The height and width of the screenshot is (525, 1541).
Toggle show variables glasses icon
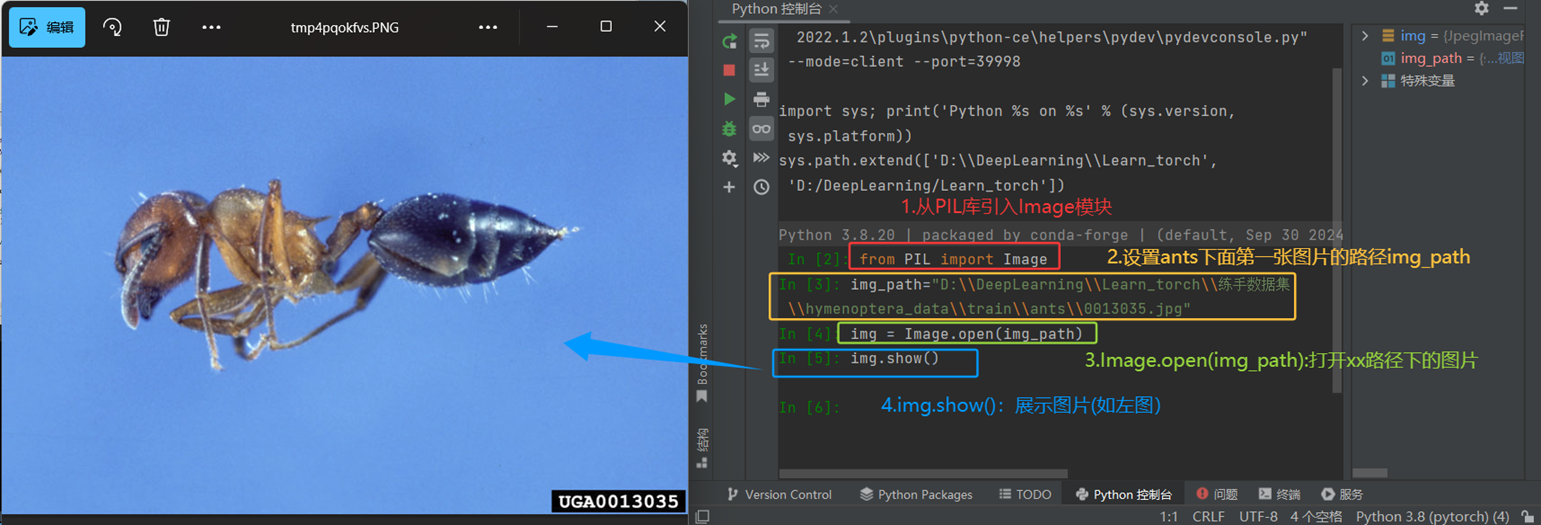coord(761,128)
